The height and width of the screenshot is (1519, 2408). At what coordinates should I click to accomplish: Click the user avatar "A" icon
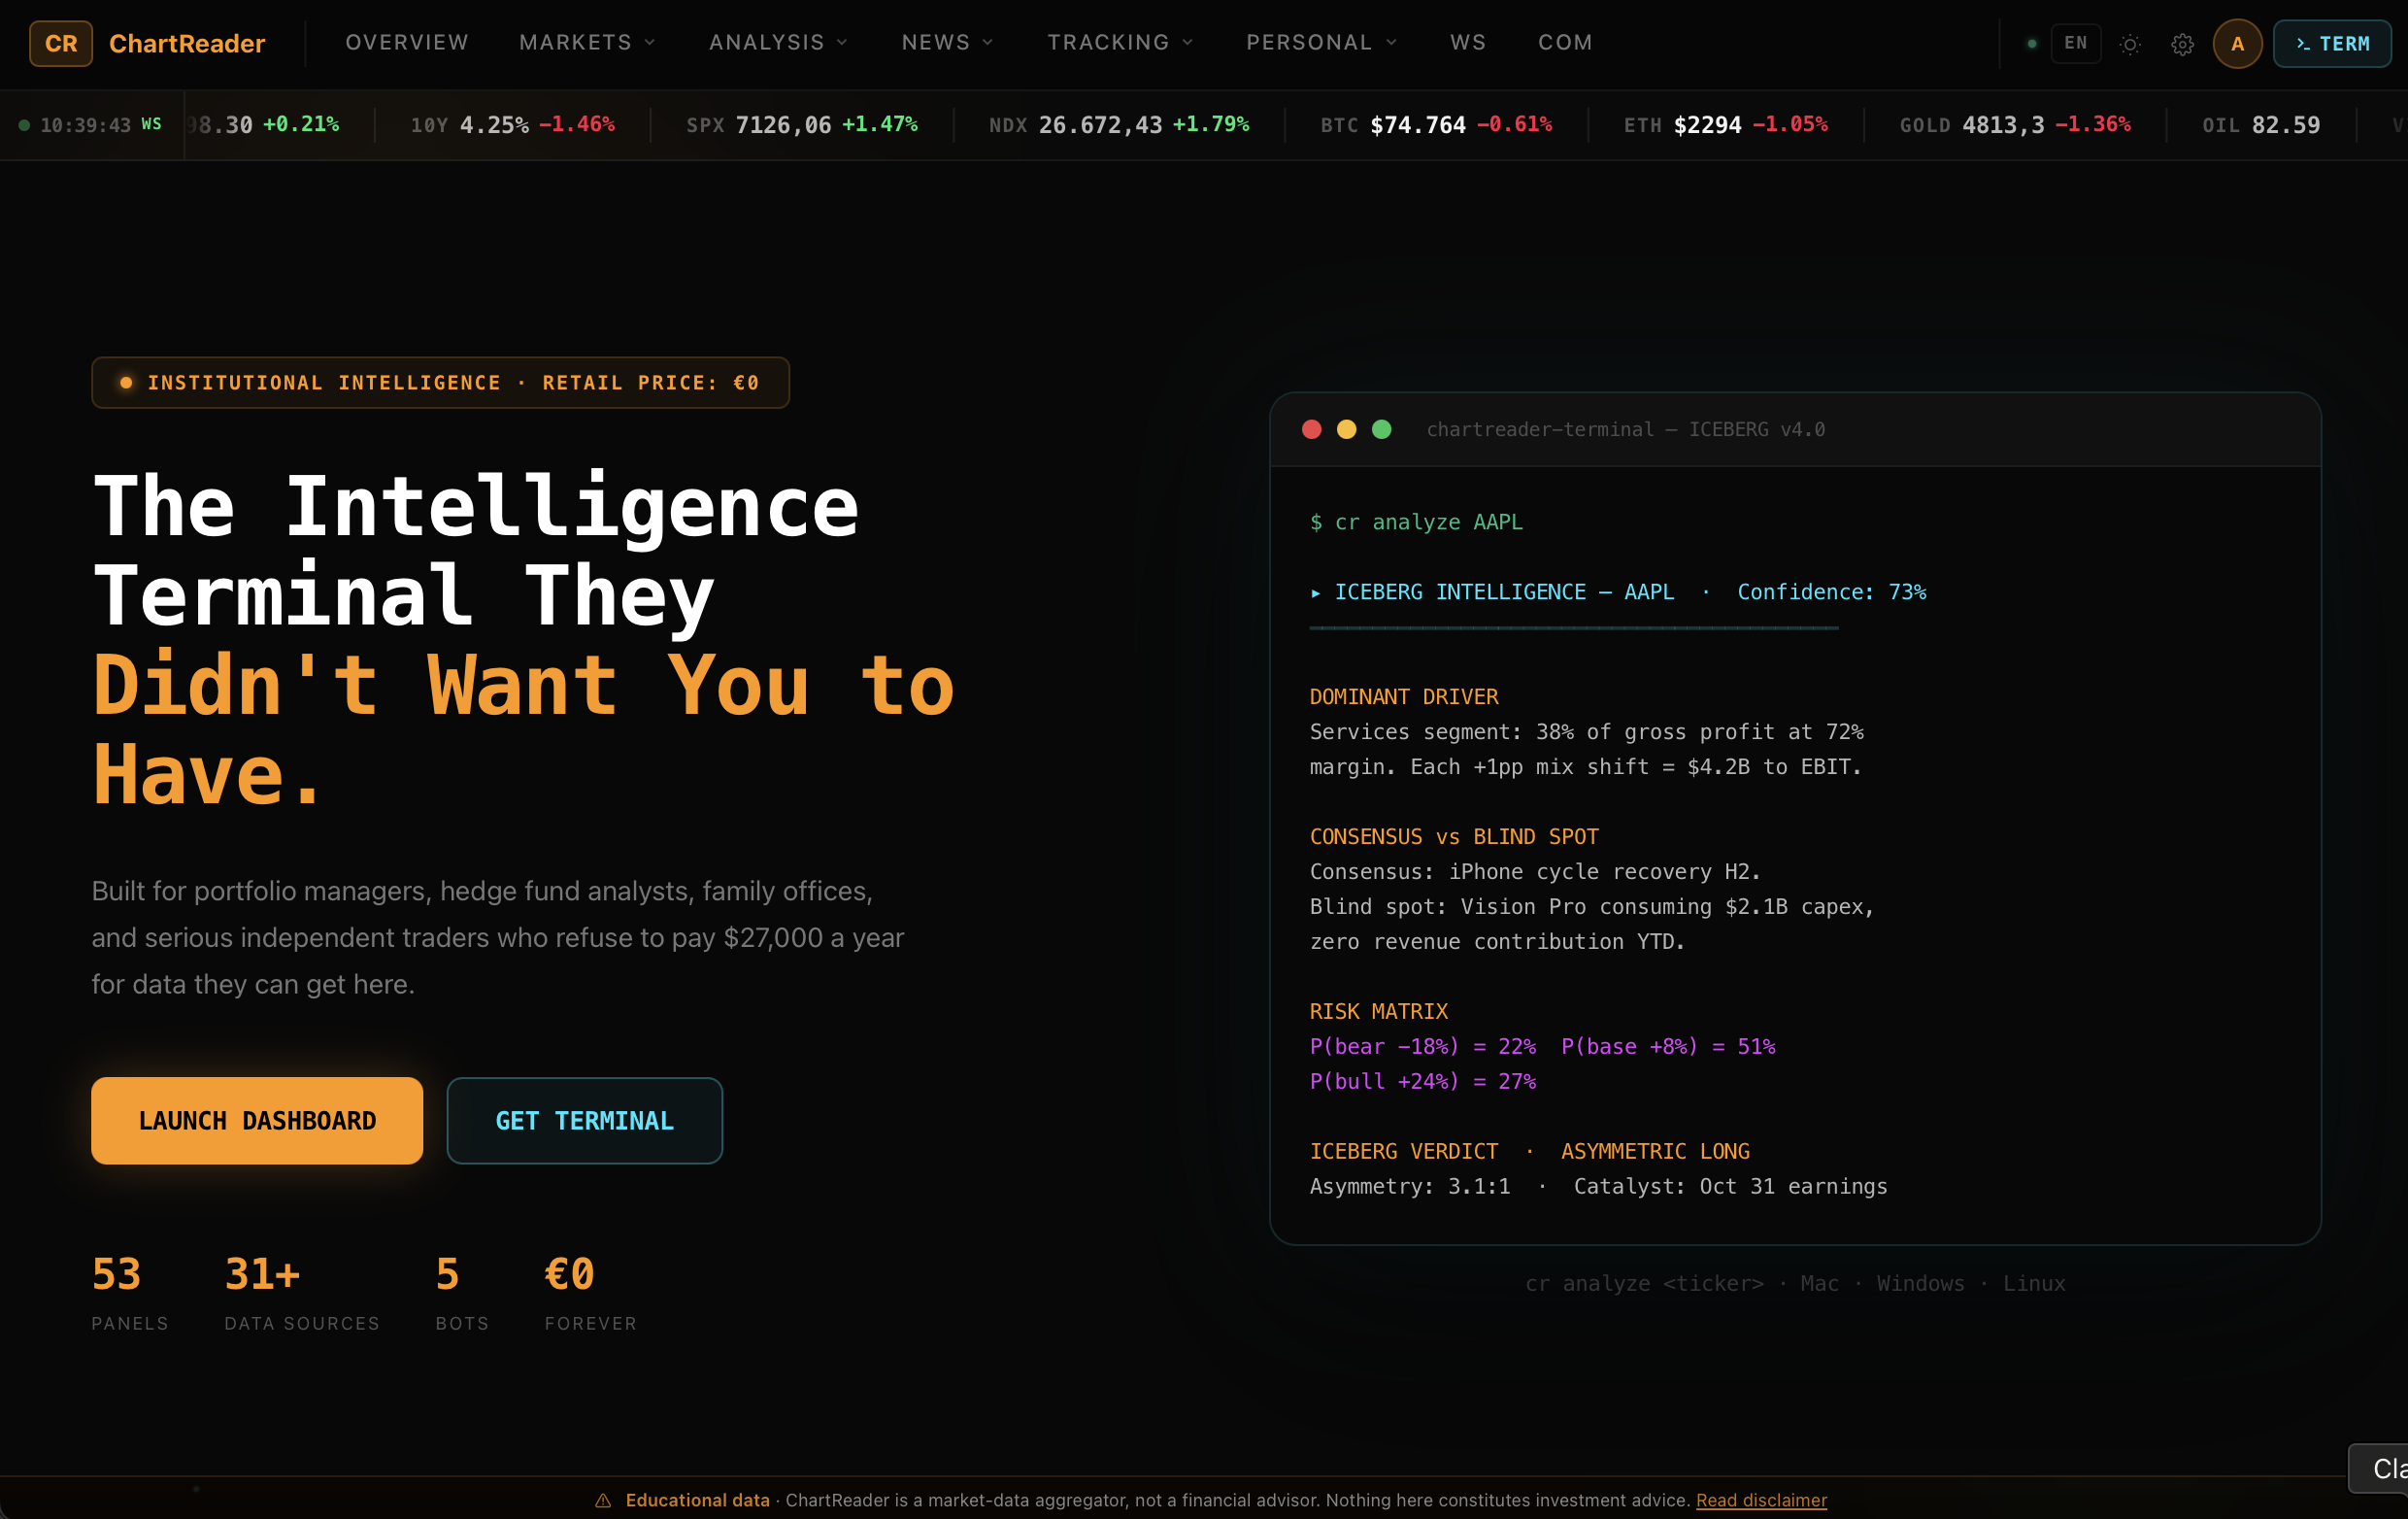(x=2237, y=44)
